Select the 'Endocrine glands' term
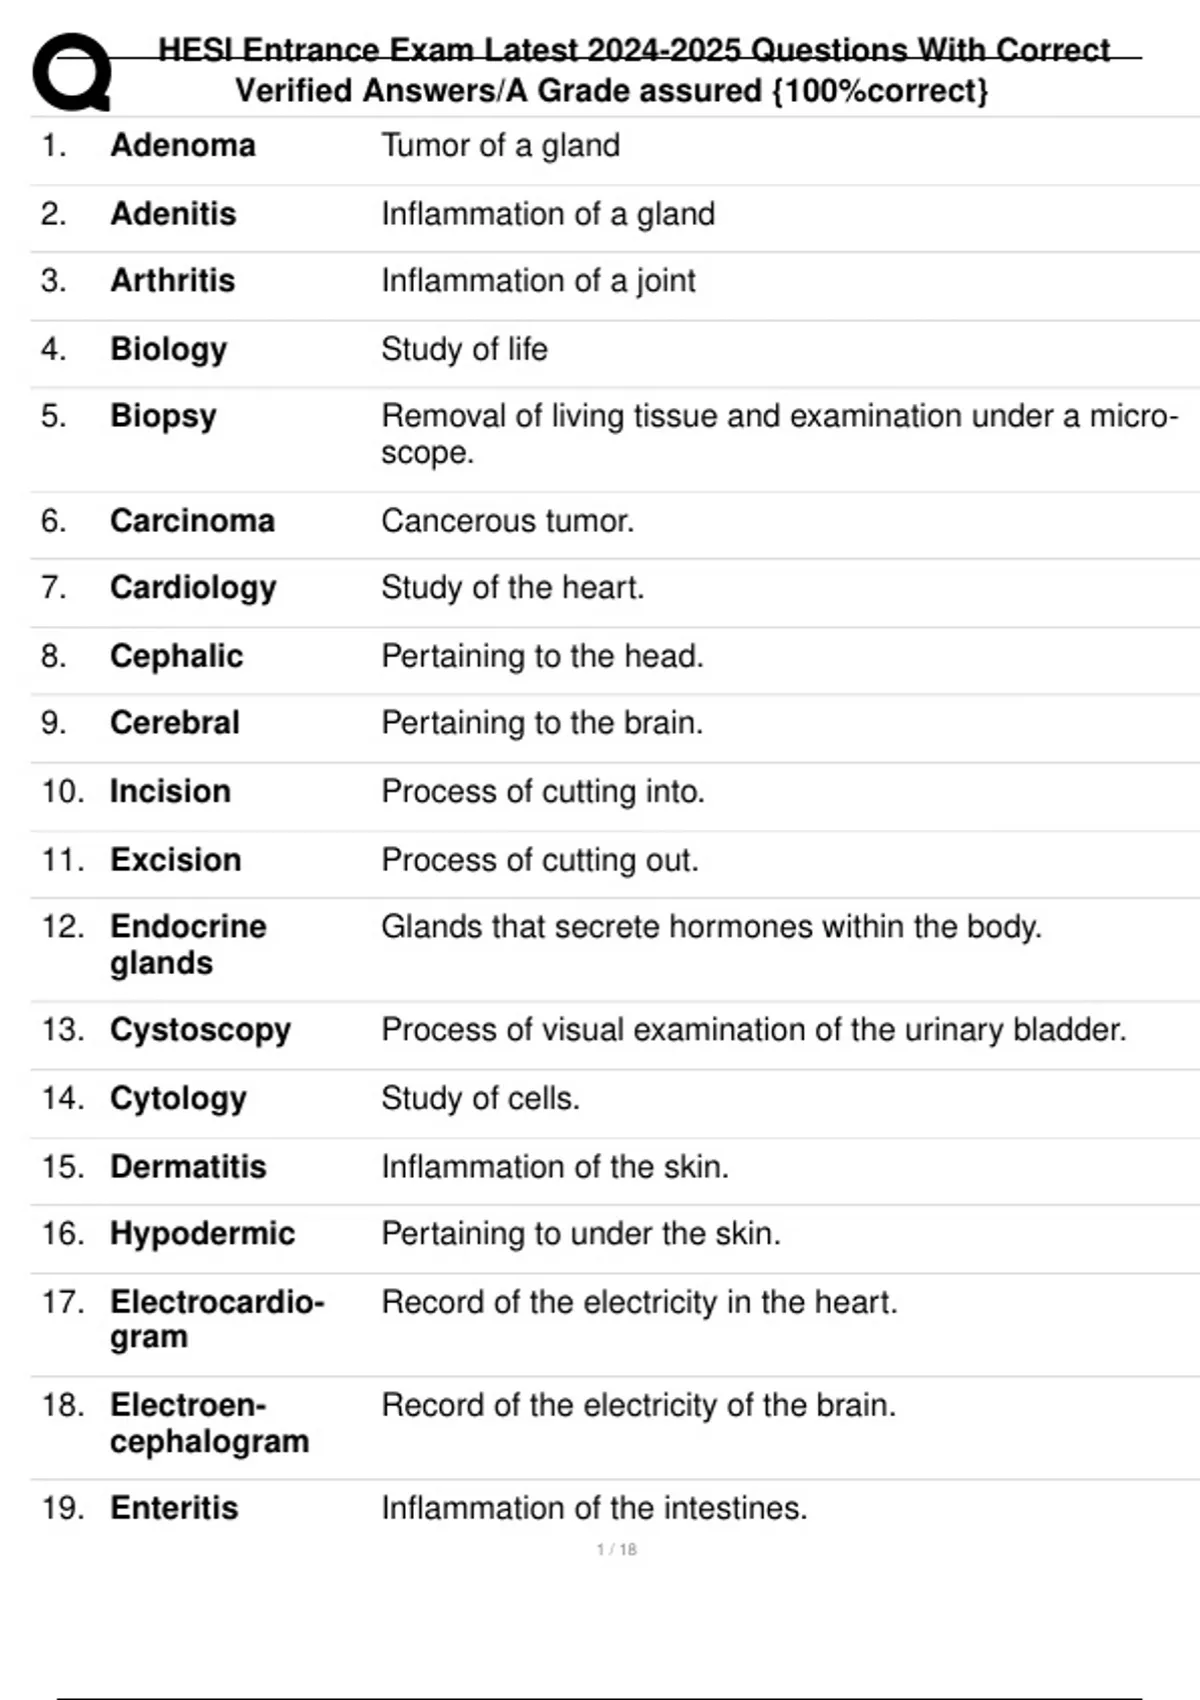Screen dimensions: 1200x1700 pyautogui.click(x=188, y=944)
